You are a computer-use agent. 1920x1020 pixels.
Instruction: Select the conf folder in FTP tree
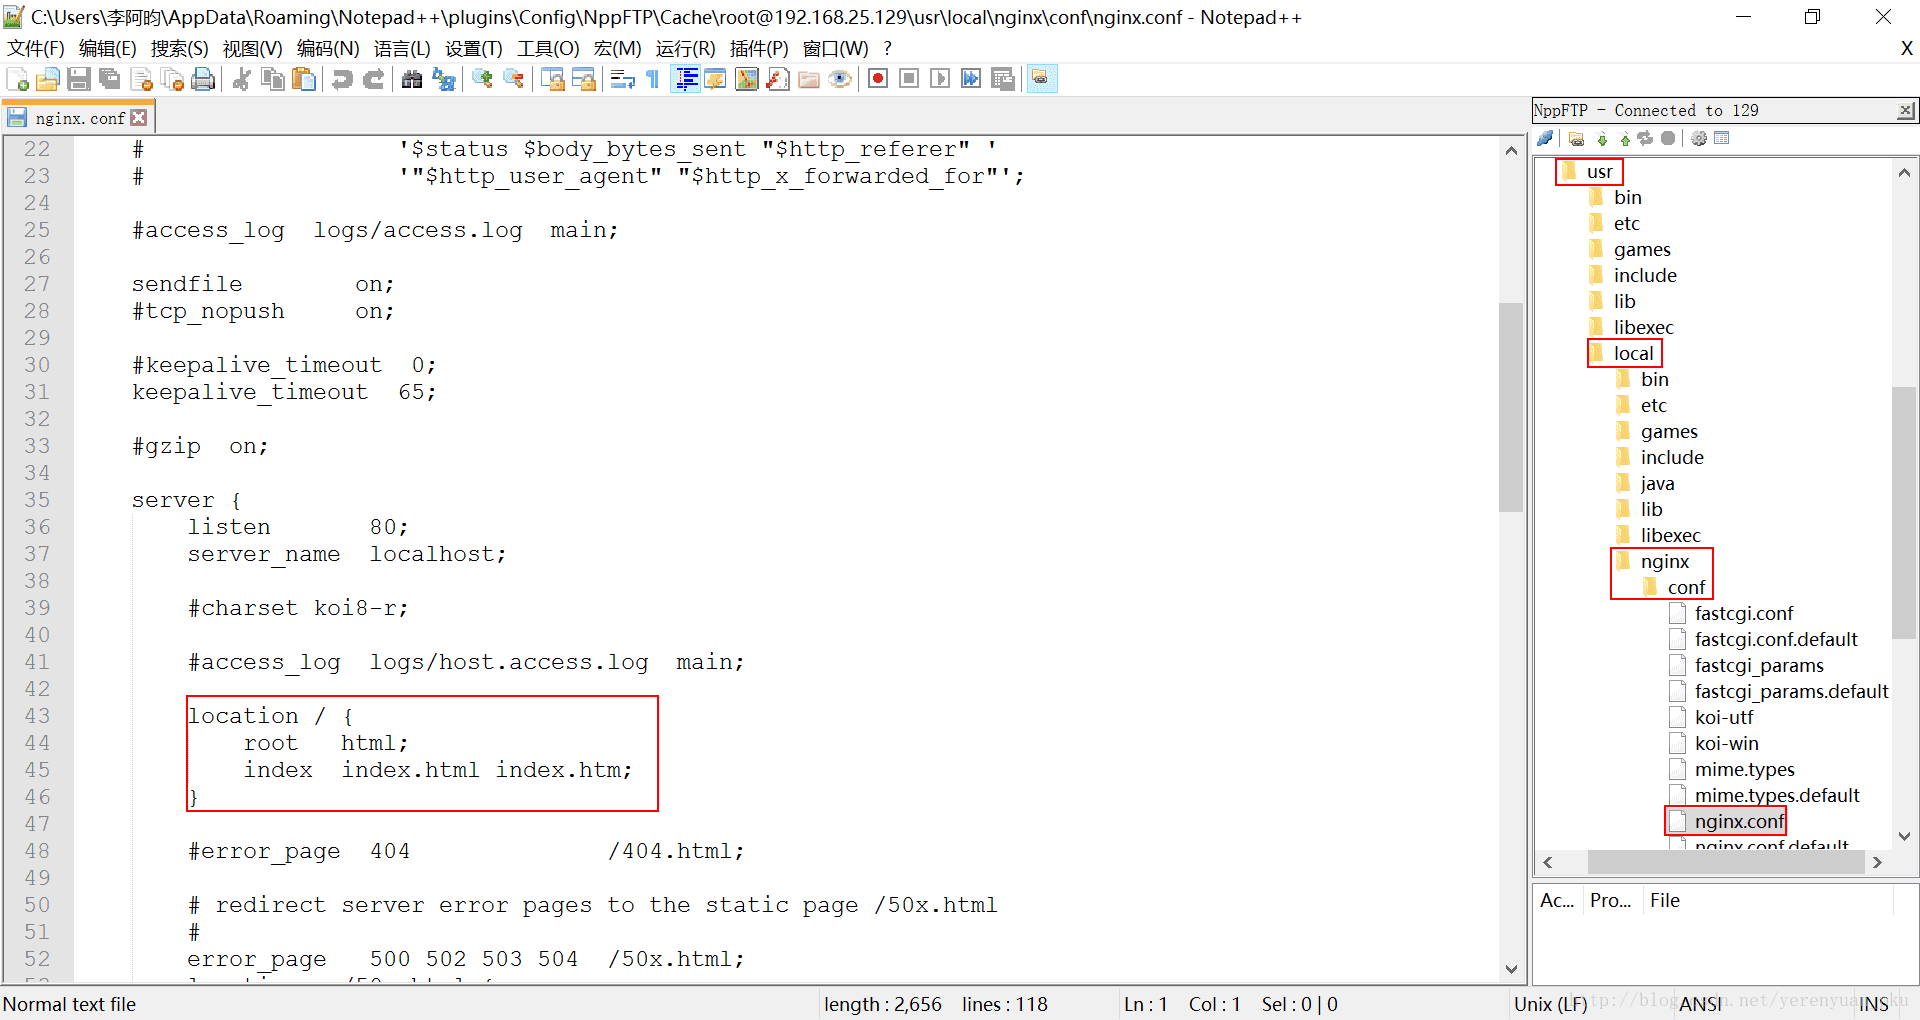[x=1686, y=588]
